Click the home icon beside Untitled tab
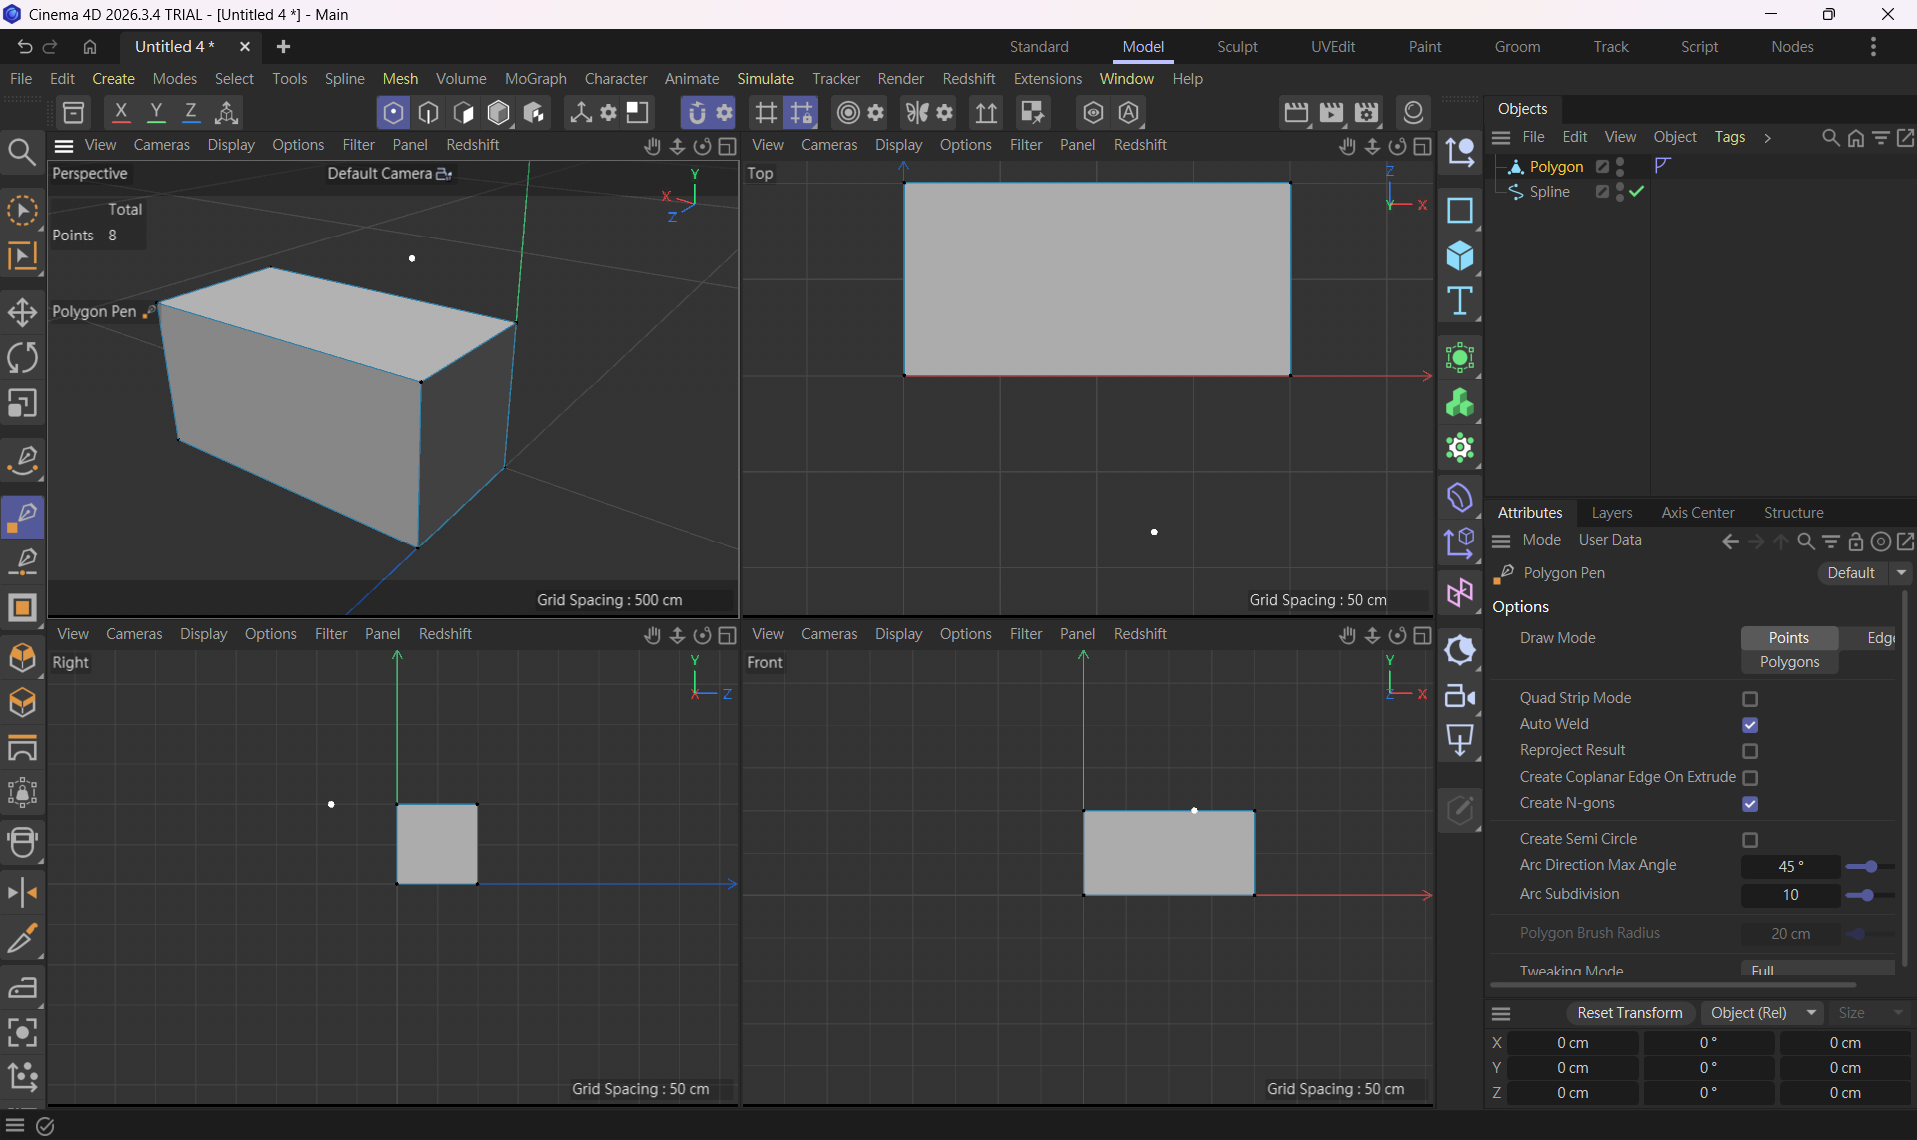 pyautogui.click(x=90, y=47)
